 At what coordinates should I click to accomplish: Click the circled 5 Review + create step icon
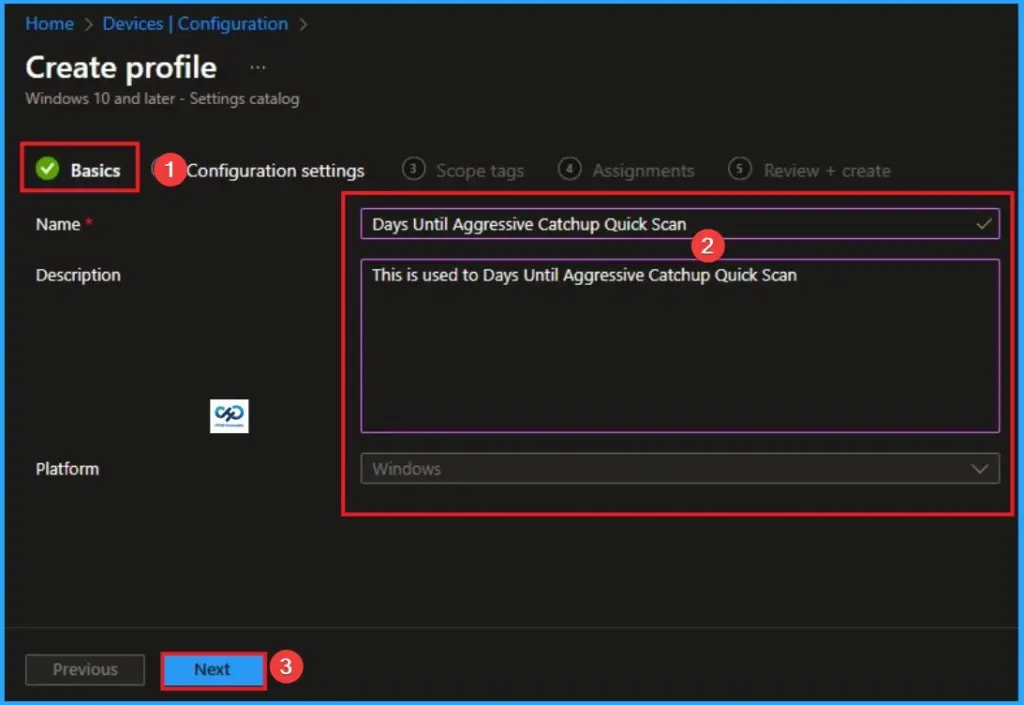tap(740, 170)
